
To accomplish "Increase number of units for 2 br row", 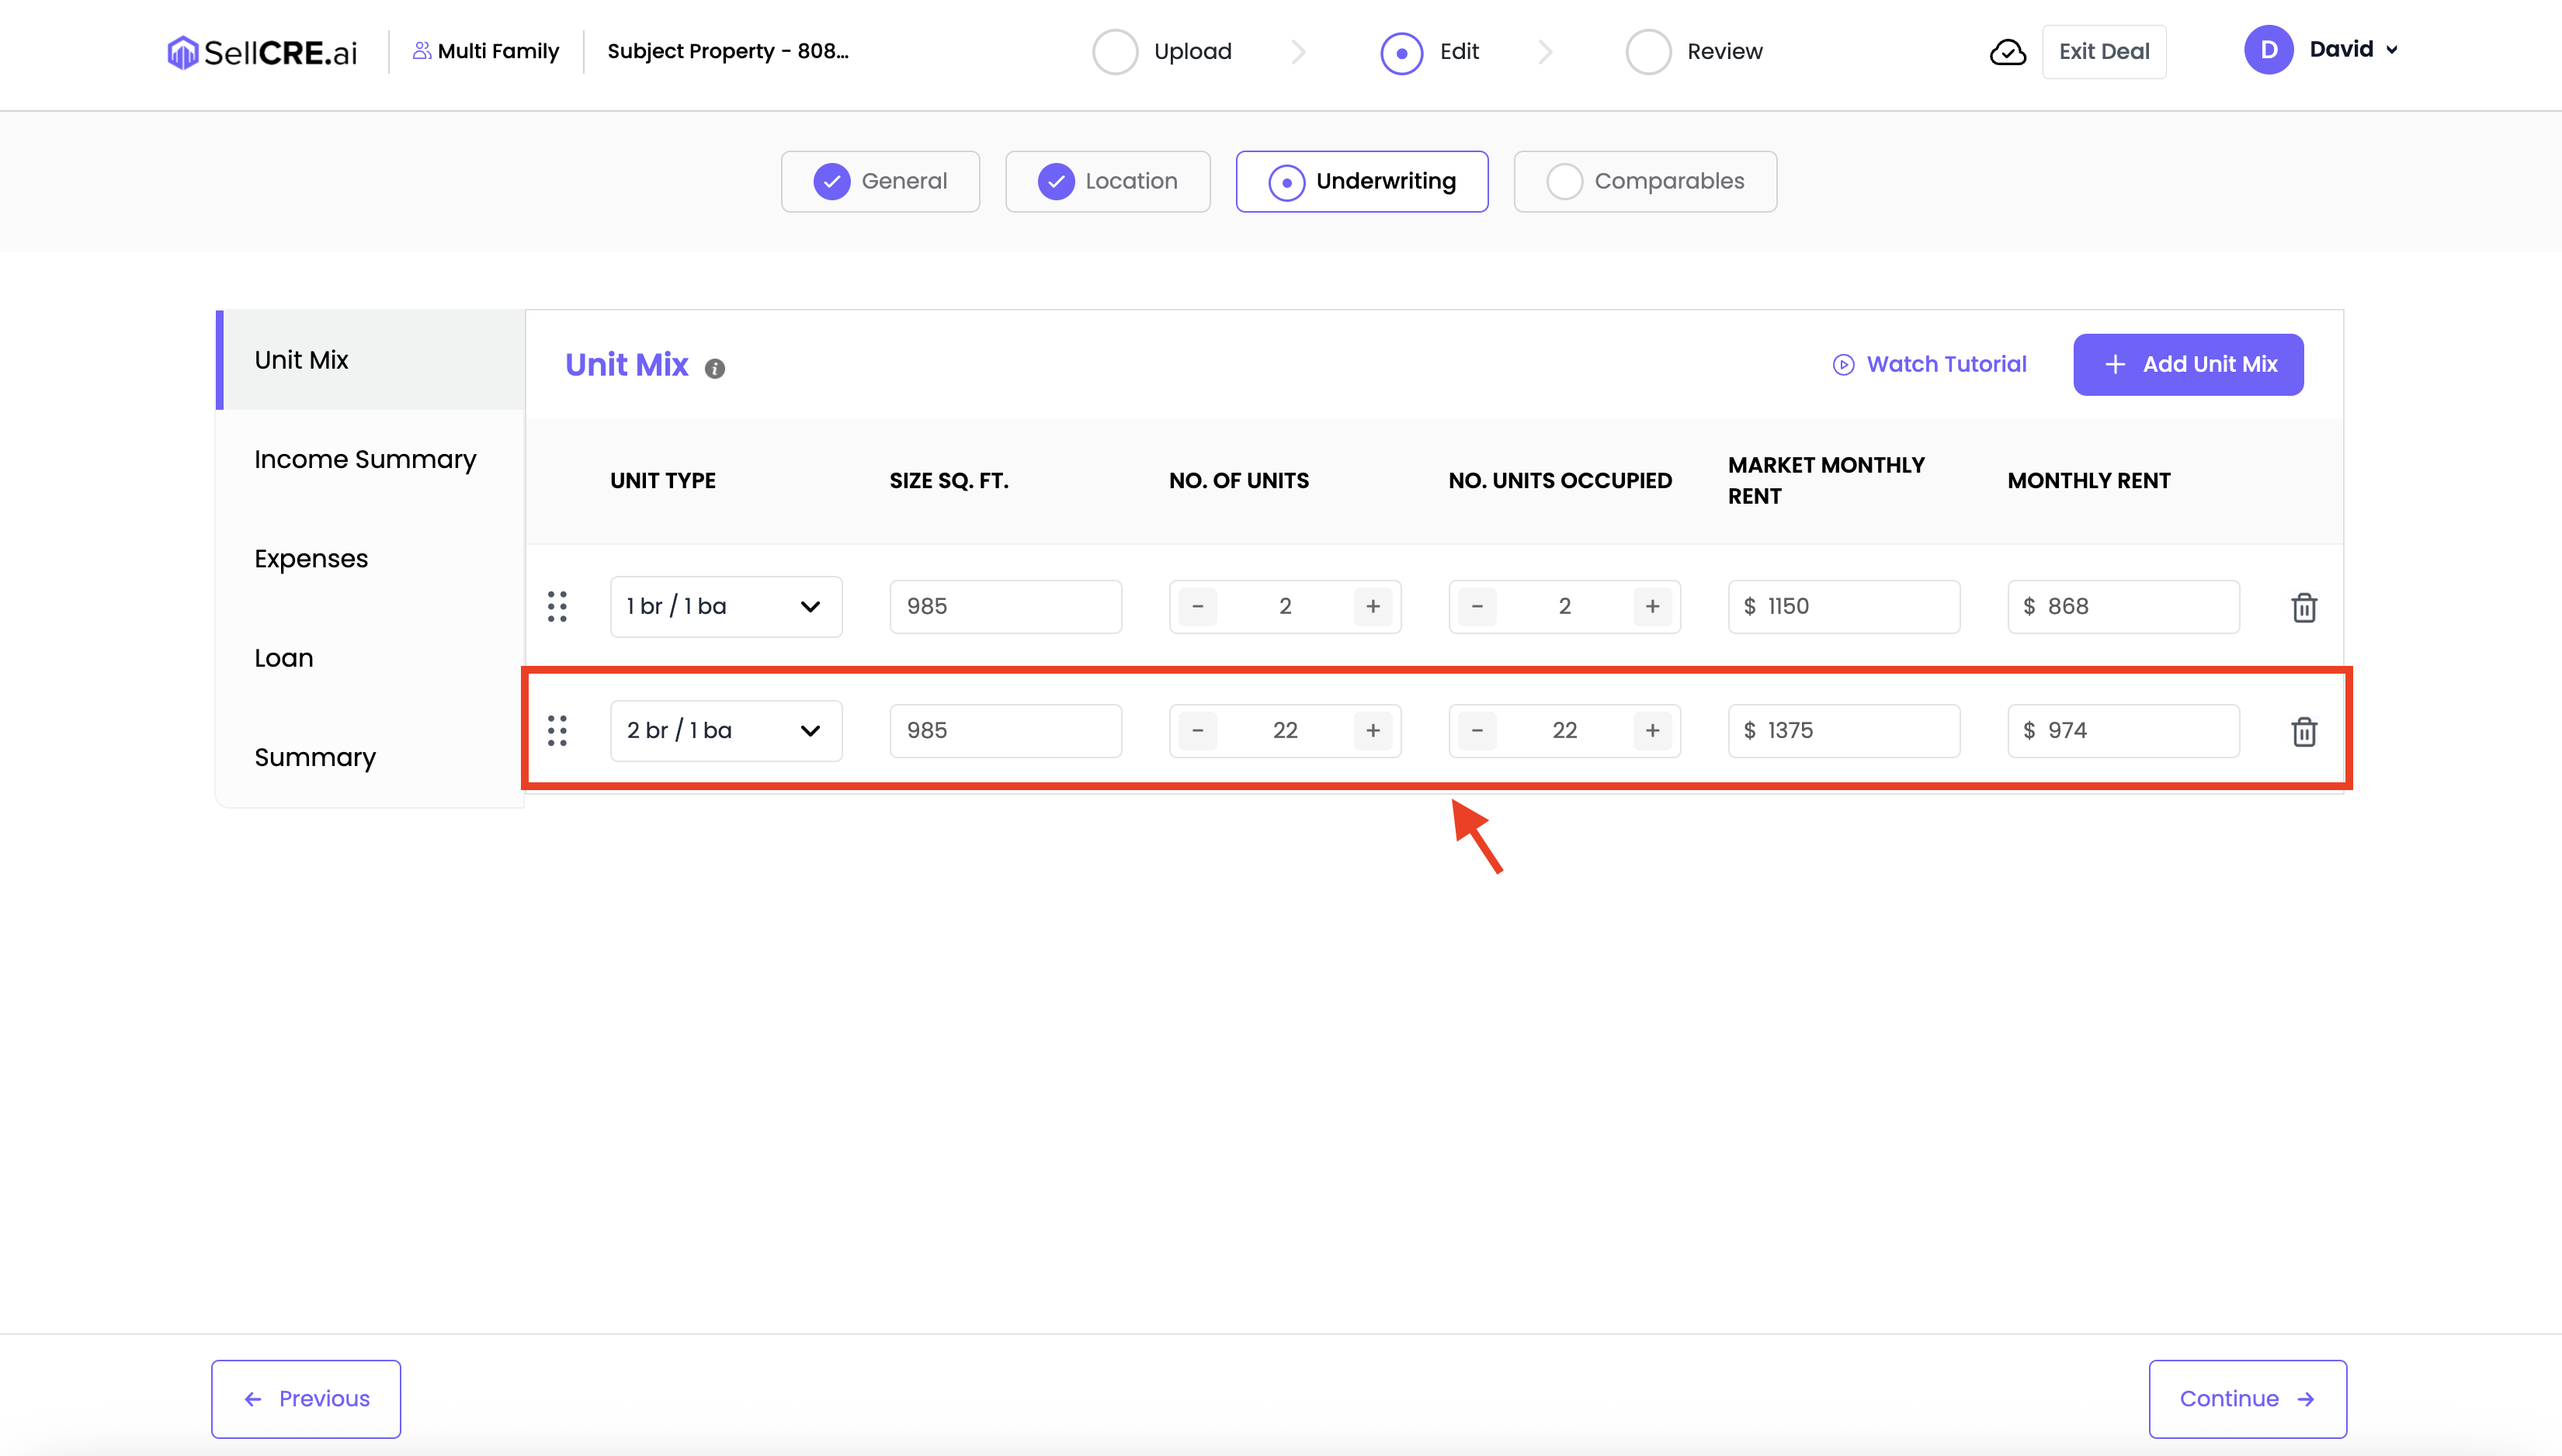I will (x=1372, y=731).
